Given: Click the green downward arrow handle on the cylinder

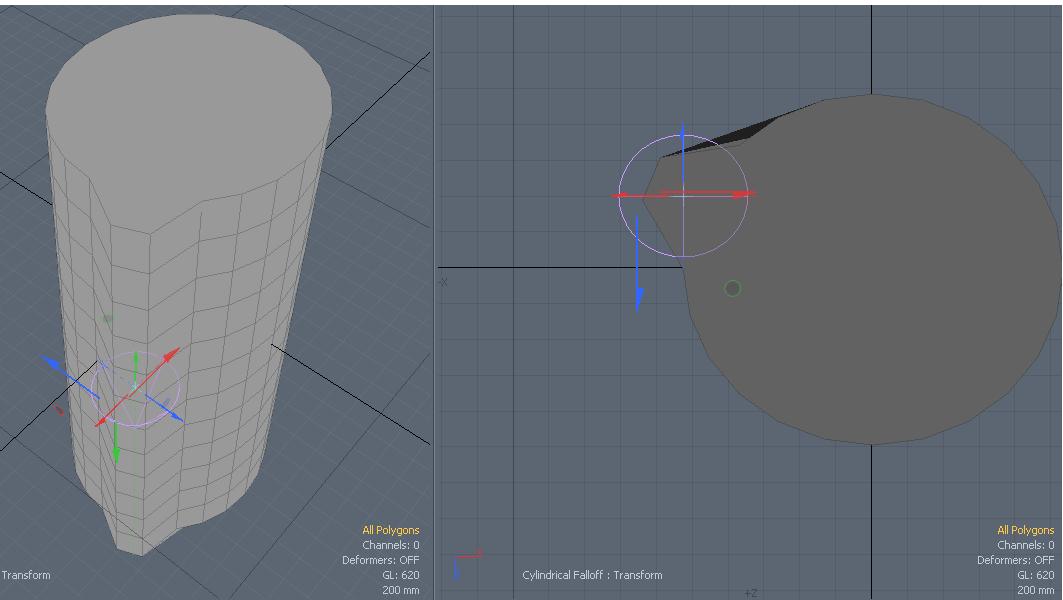Looking at the screenshot, I should 117,452.
